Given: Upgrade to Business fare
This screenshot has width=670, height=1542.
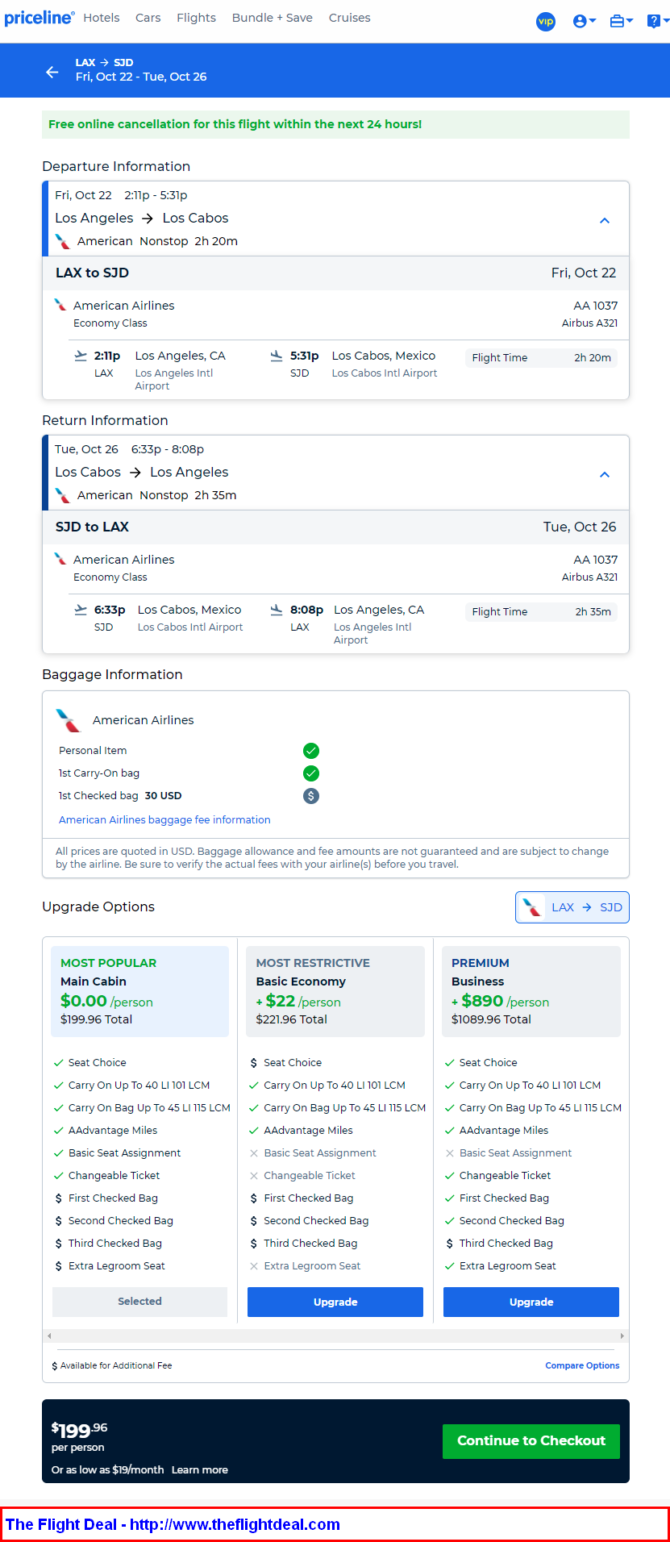Looking at the screenshot, I should click(x=531, y=1302).
